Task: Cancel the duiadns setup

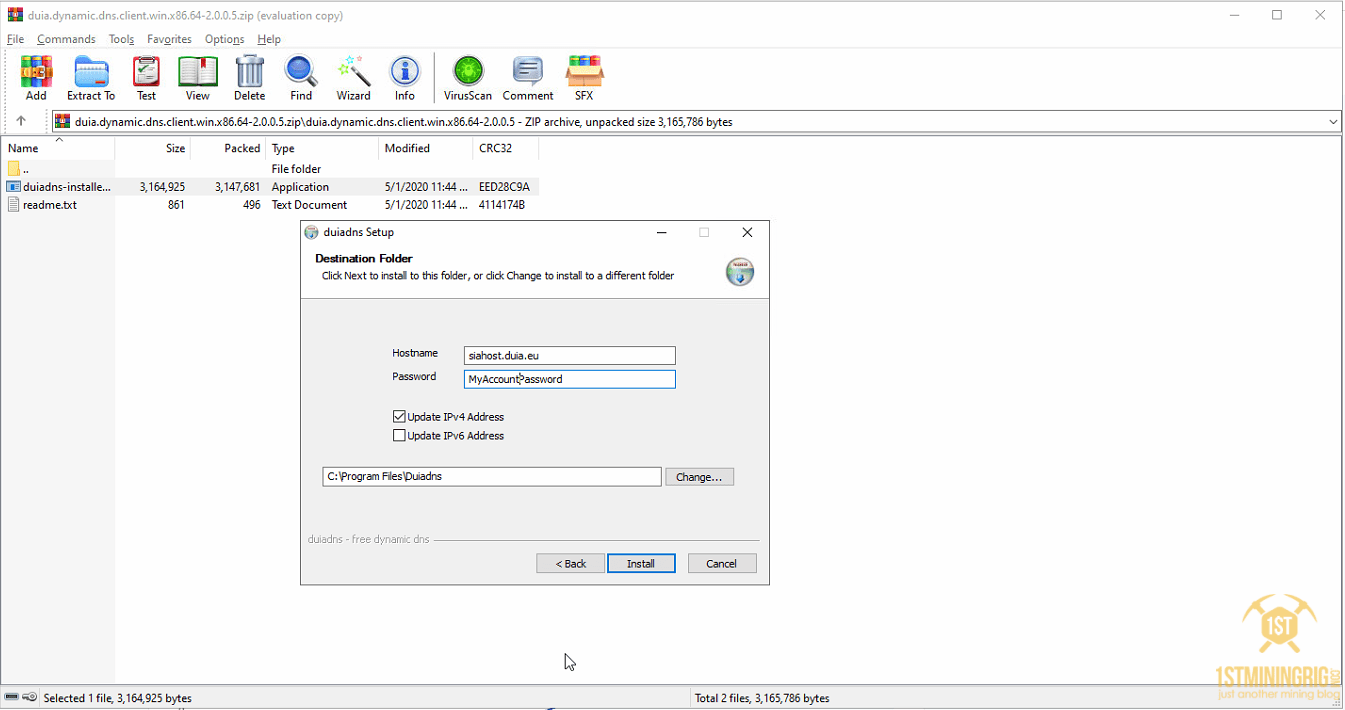Action: click(x=721, y=564)
